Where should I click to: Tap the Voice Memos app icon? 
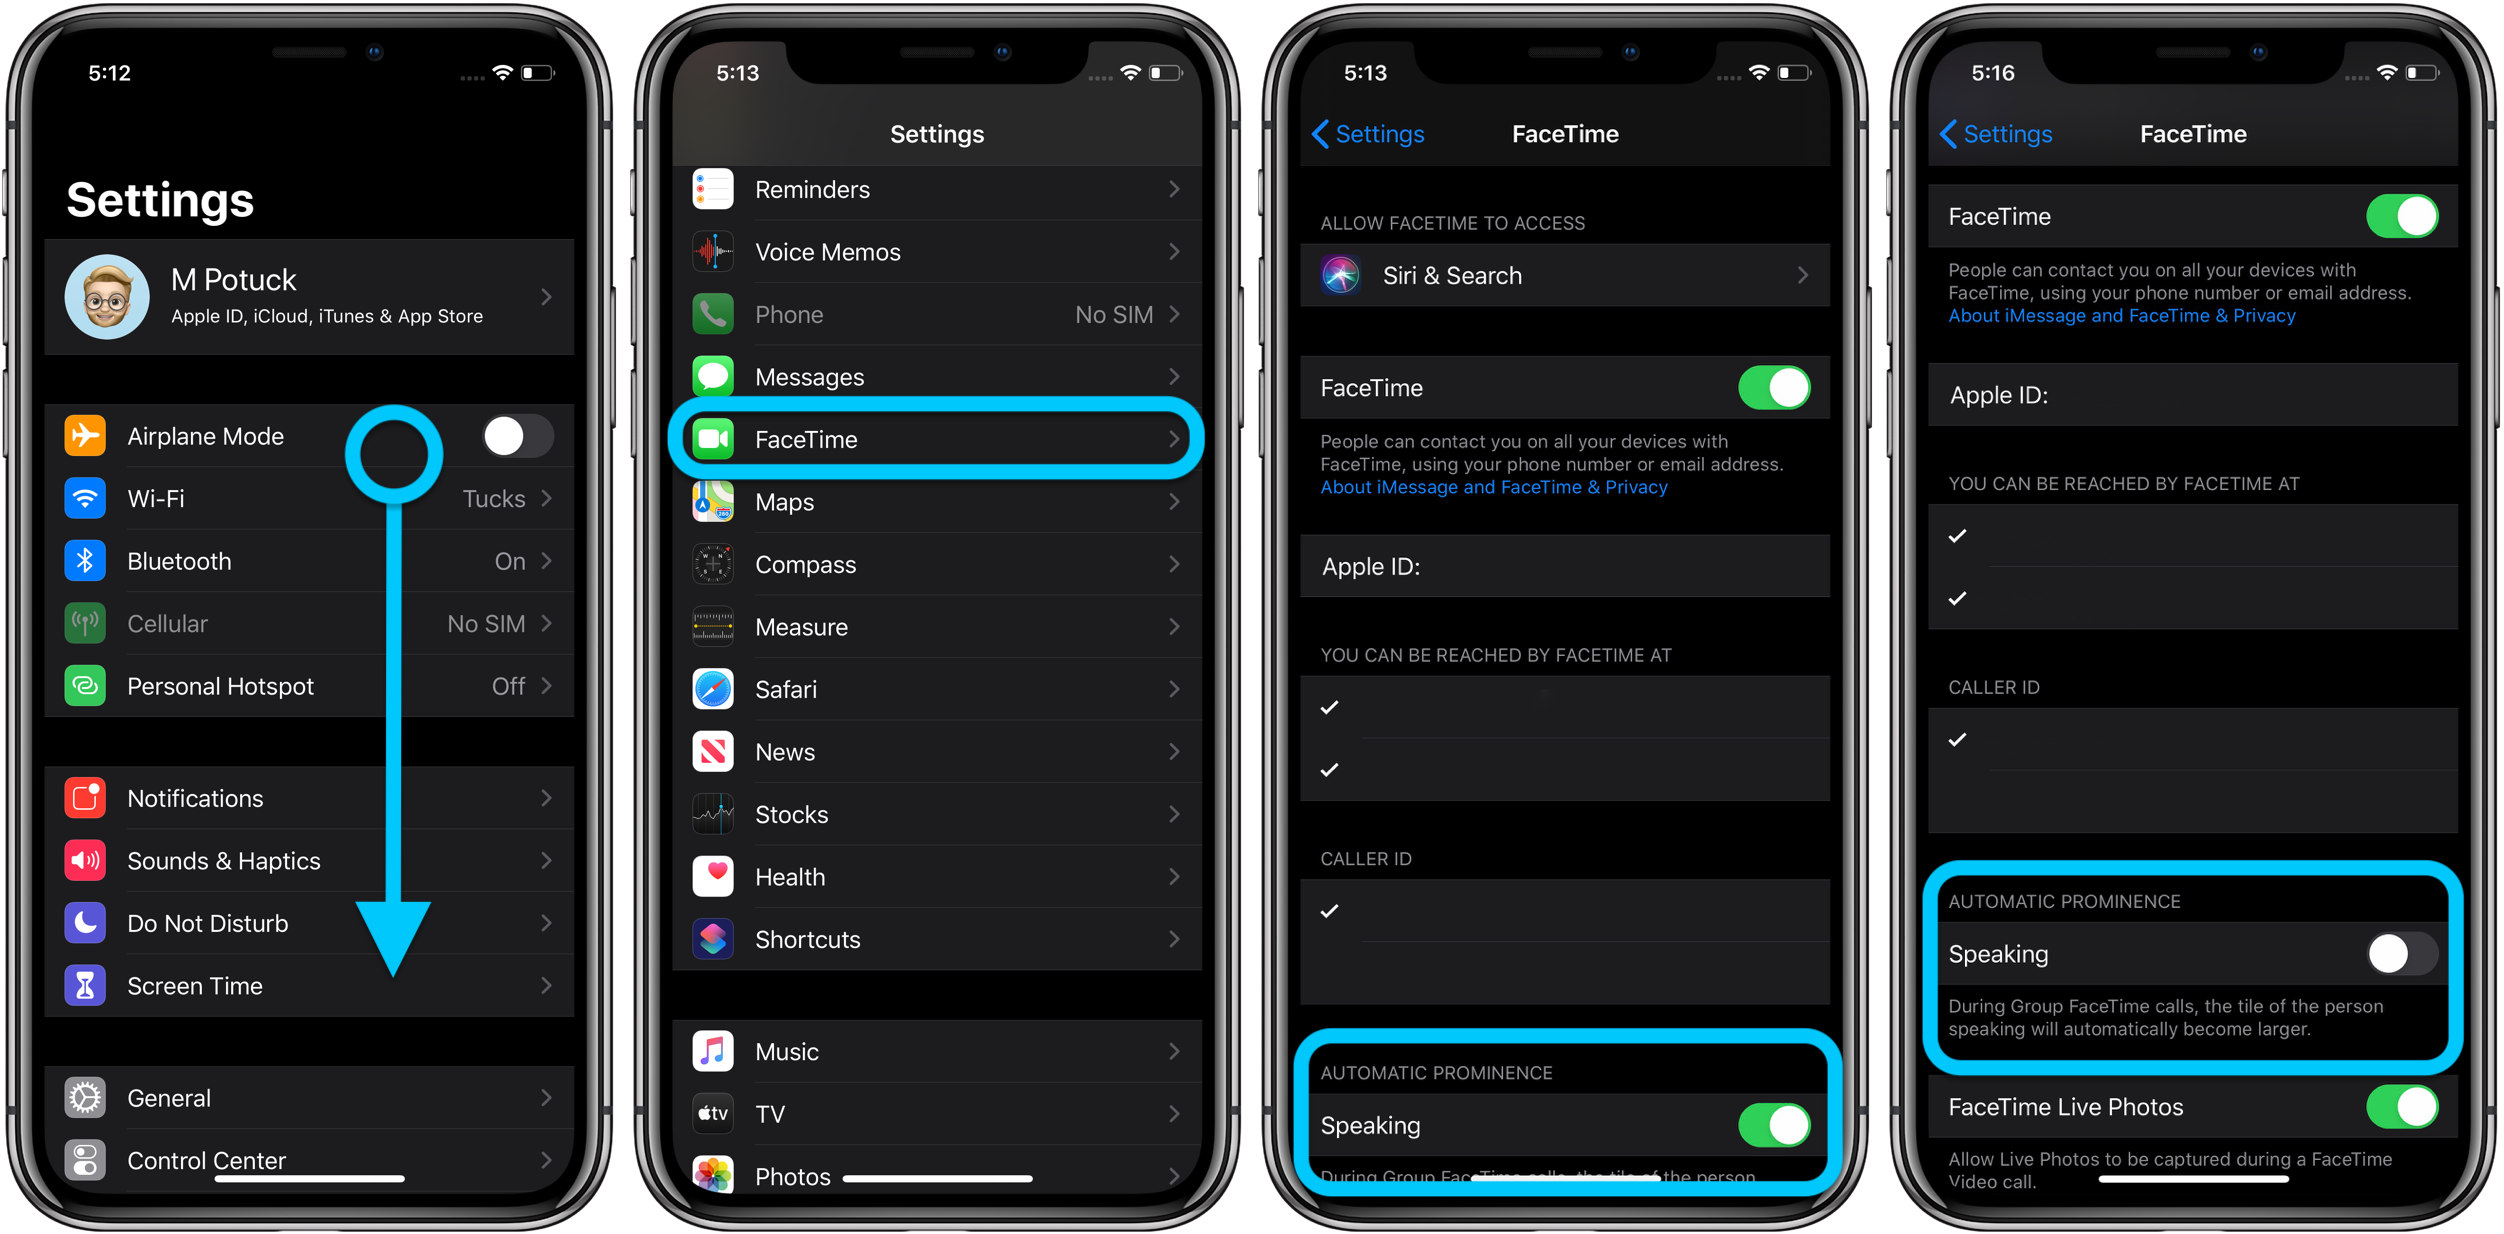[715, 252]
